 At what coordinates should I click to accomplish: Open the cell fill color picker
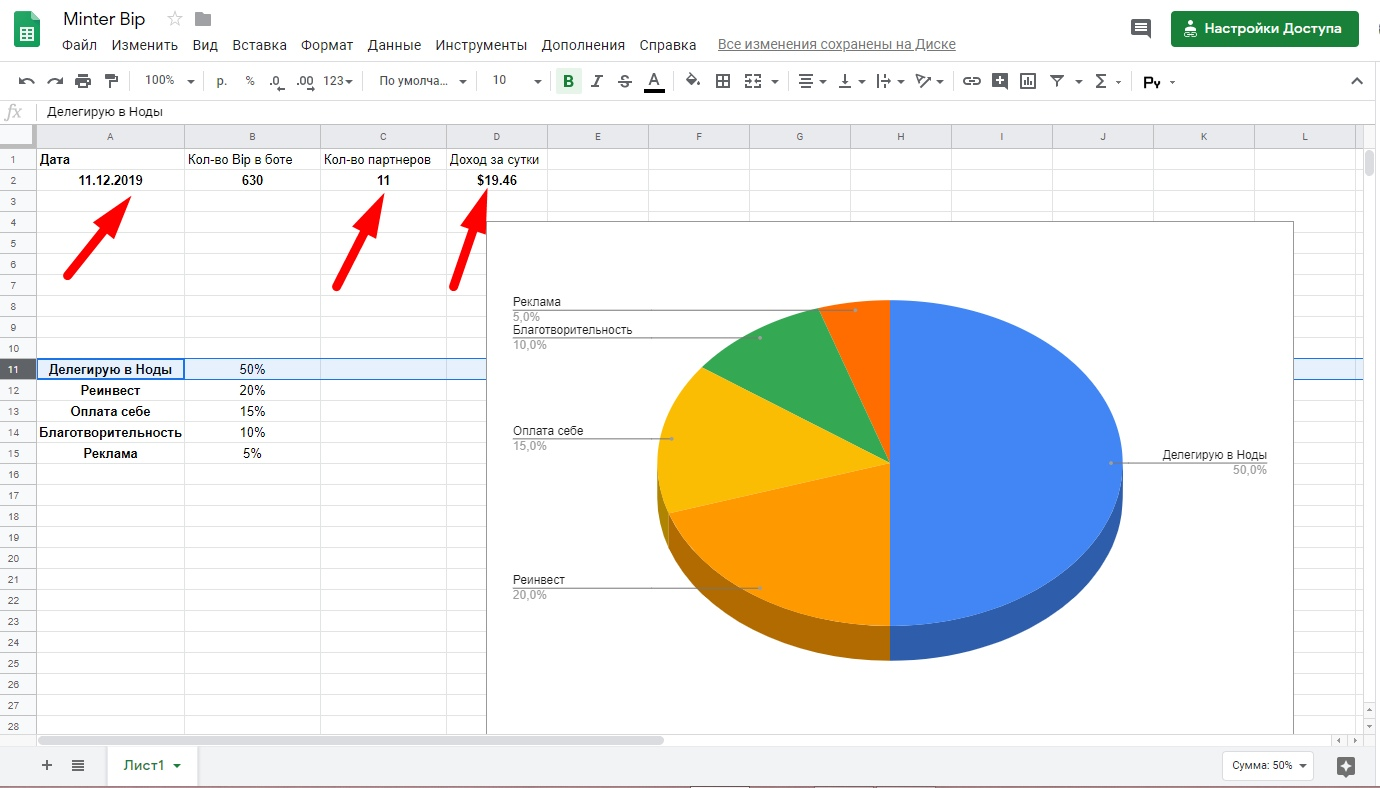pyautogui.click(x=693, y=81)
